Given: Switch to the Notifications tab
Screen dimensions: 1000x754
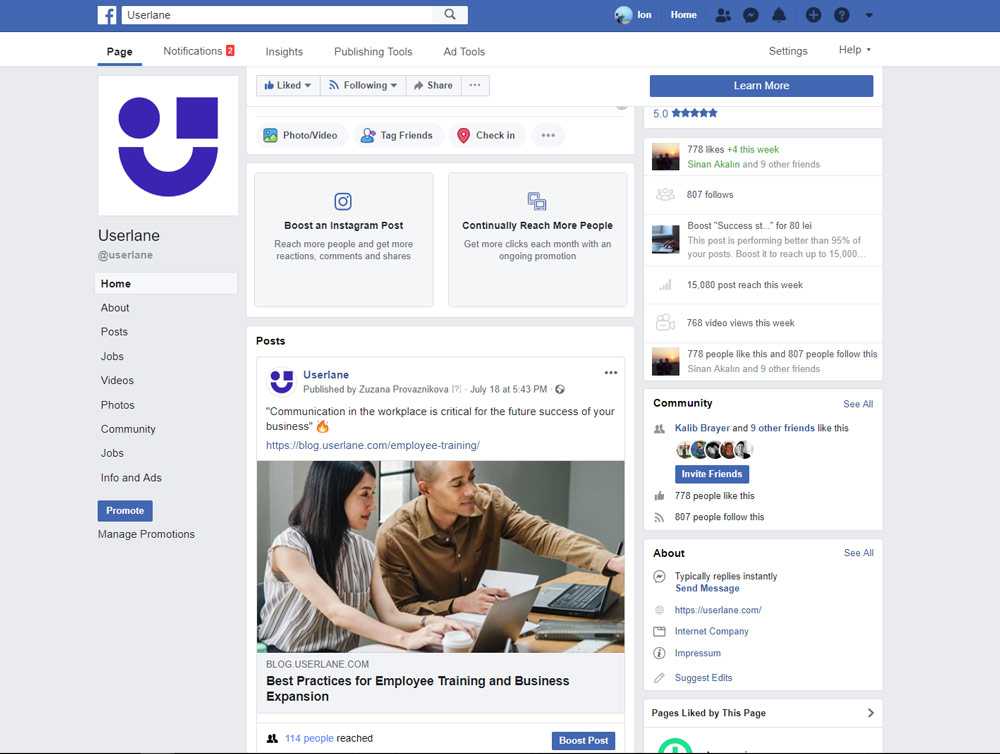Looking at the screenshot, I should click(x=199, y=51).
